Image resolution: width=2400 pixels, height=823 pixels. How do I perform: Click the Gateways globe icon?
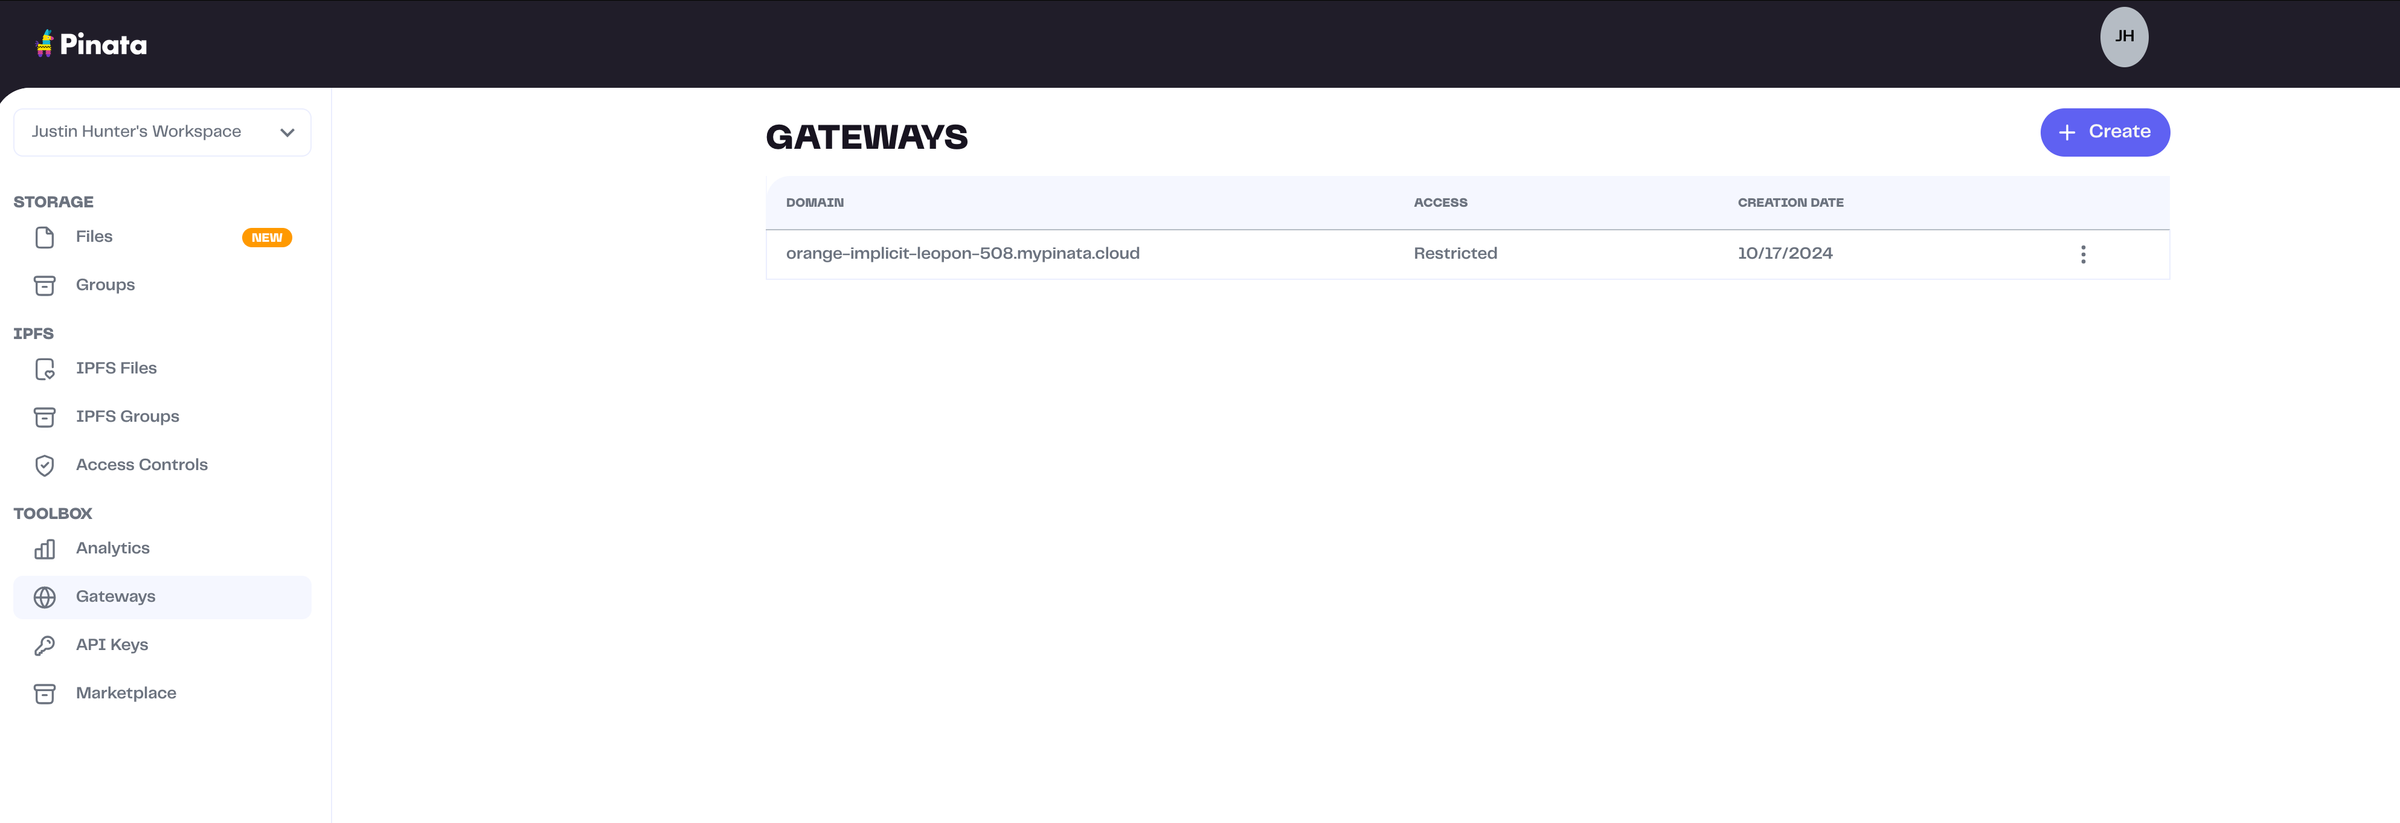(x=45, y=597)
